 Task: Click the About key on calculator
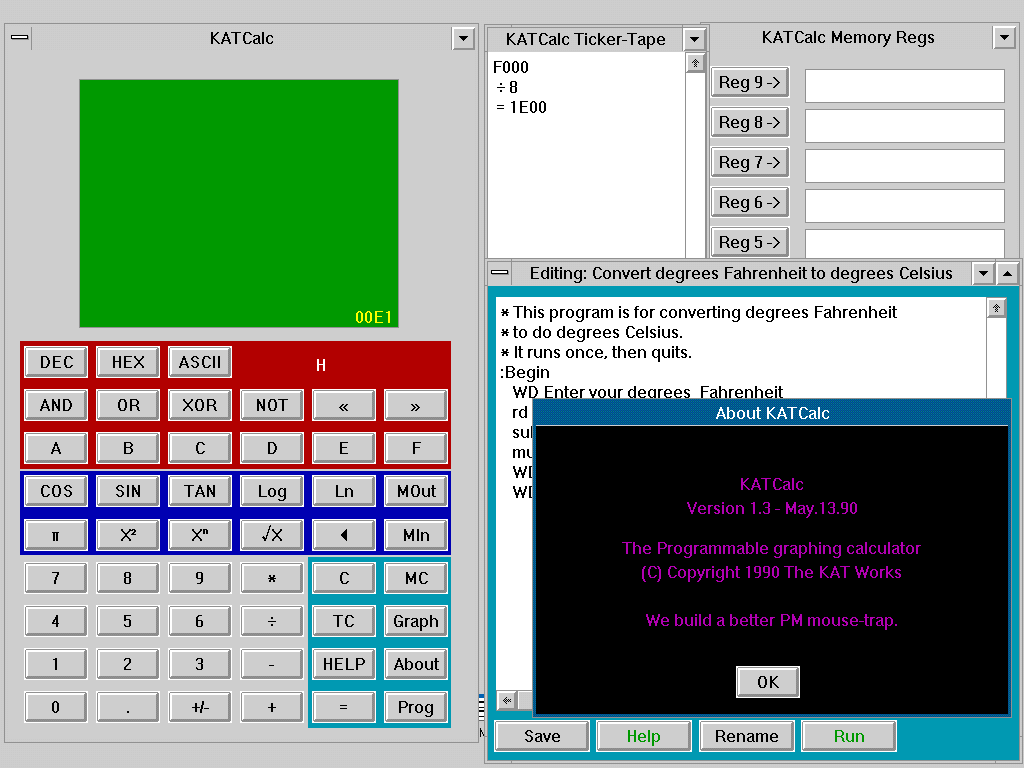pos(416,665)
